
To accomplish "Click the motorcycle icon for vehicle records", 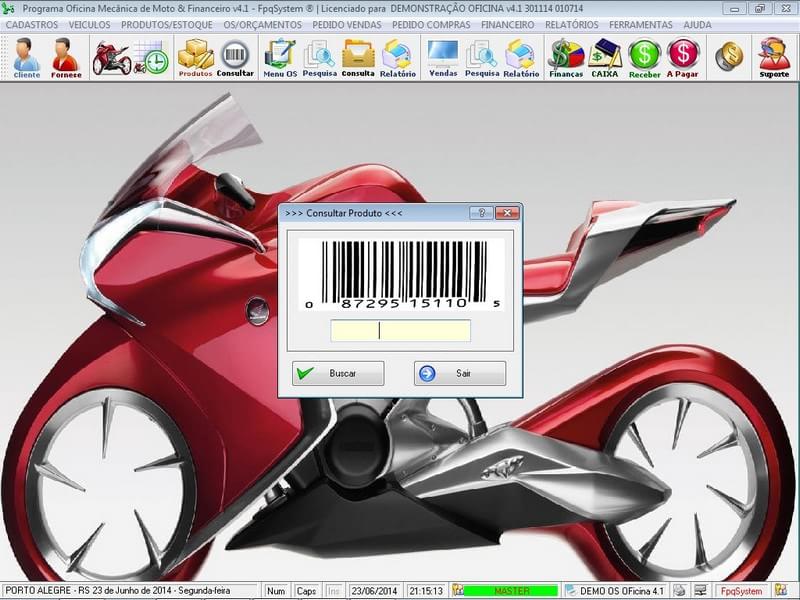I will pyautogui.click(x=110, y=55).
